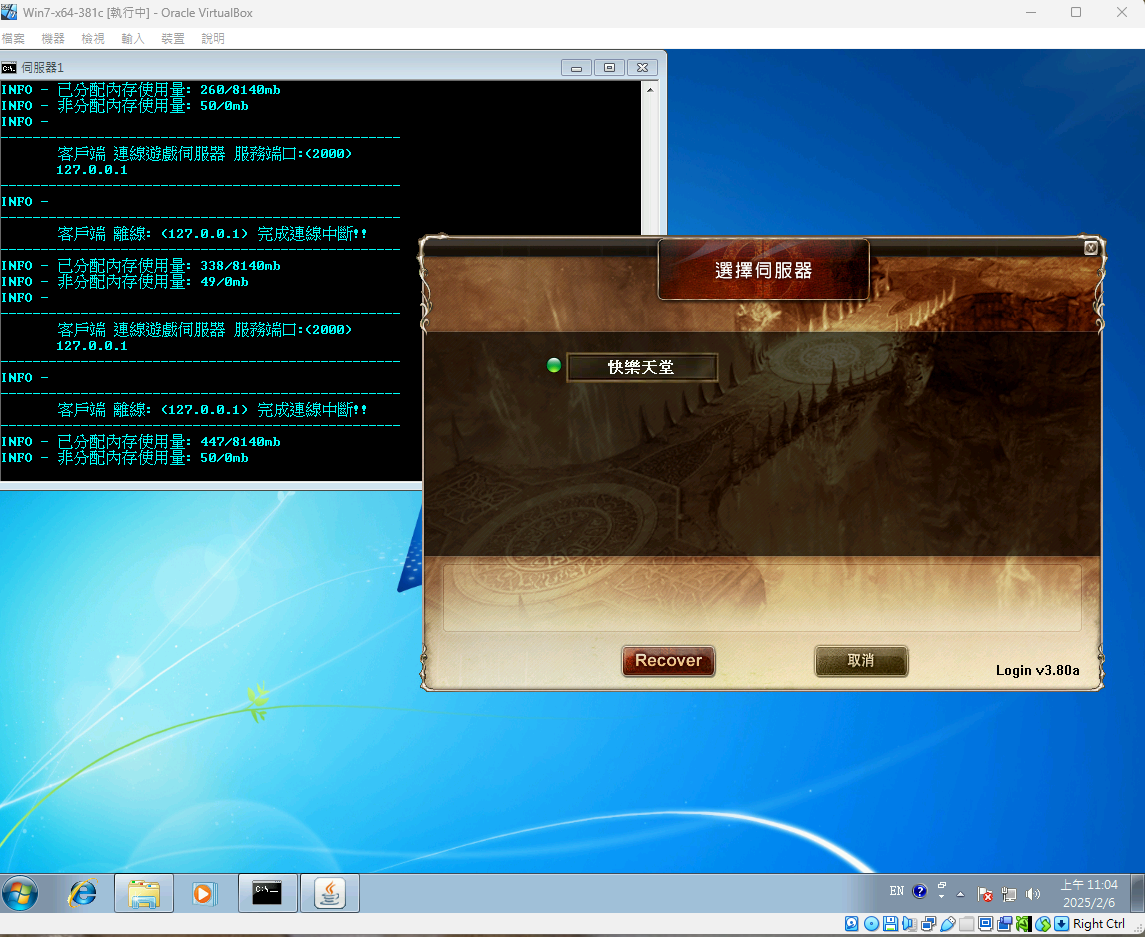Open VirtualBox 說明 menu
This screenshot has height=937, width=1145.
(212, 39)
